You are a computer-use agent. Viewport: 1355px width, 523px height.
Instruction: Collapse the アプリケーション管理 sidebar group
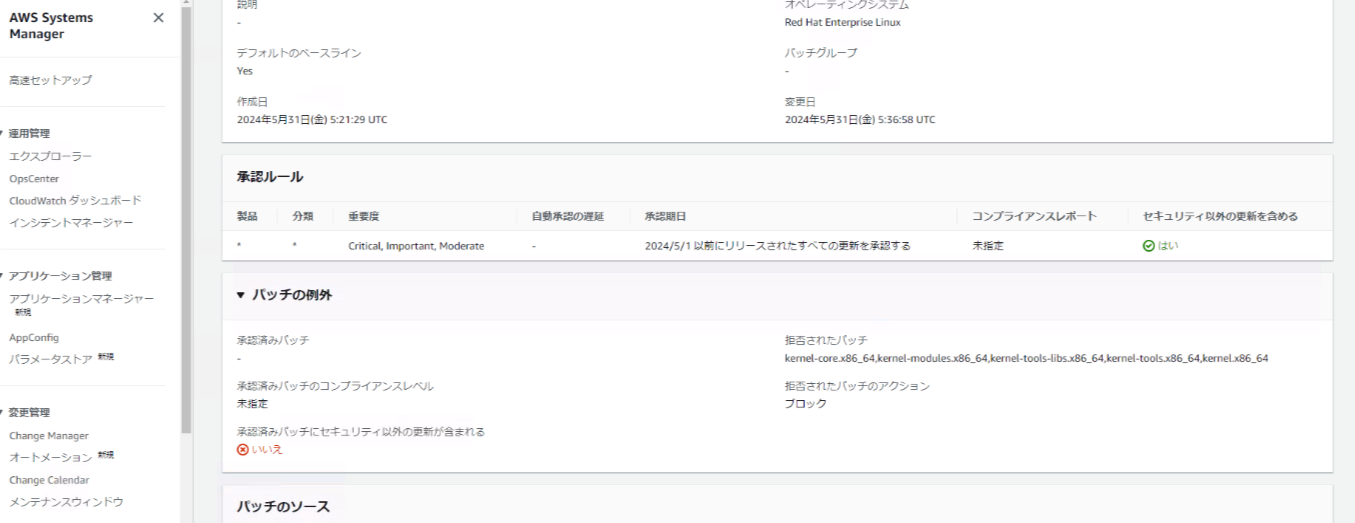[x=3, y=276]
